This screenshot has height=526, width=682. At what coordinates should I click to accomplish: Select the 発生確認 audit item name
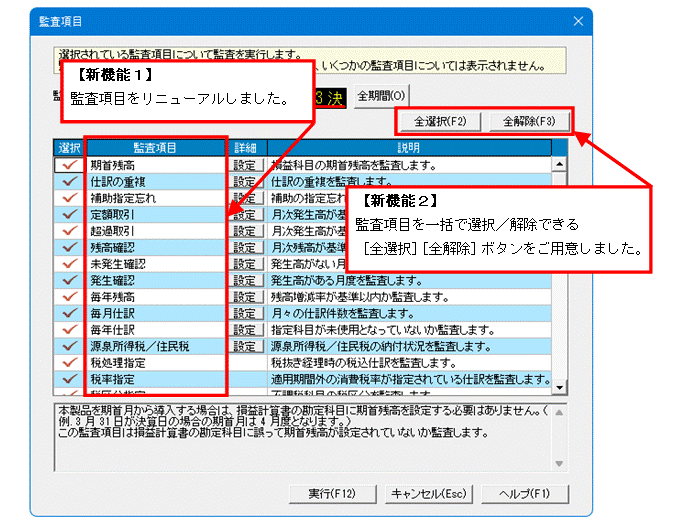pyautogui.click(x=113, y=281)
